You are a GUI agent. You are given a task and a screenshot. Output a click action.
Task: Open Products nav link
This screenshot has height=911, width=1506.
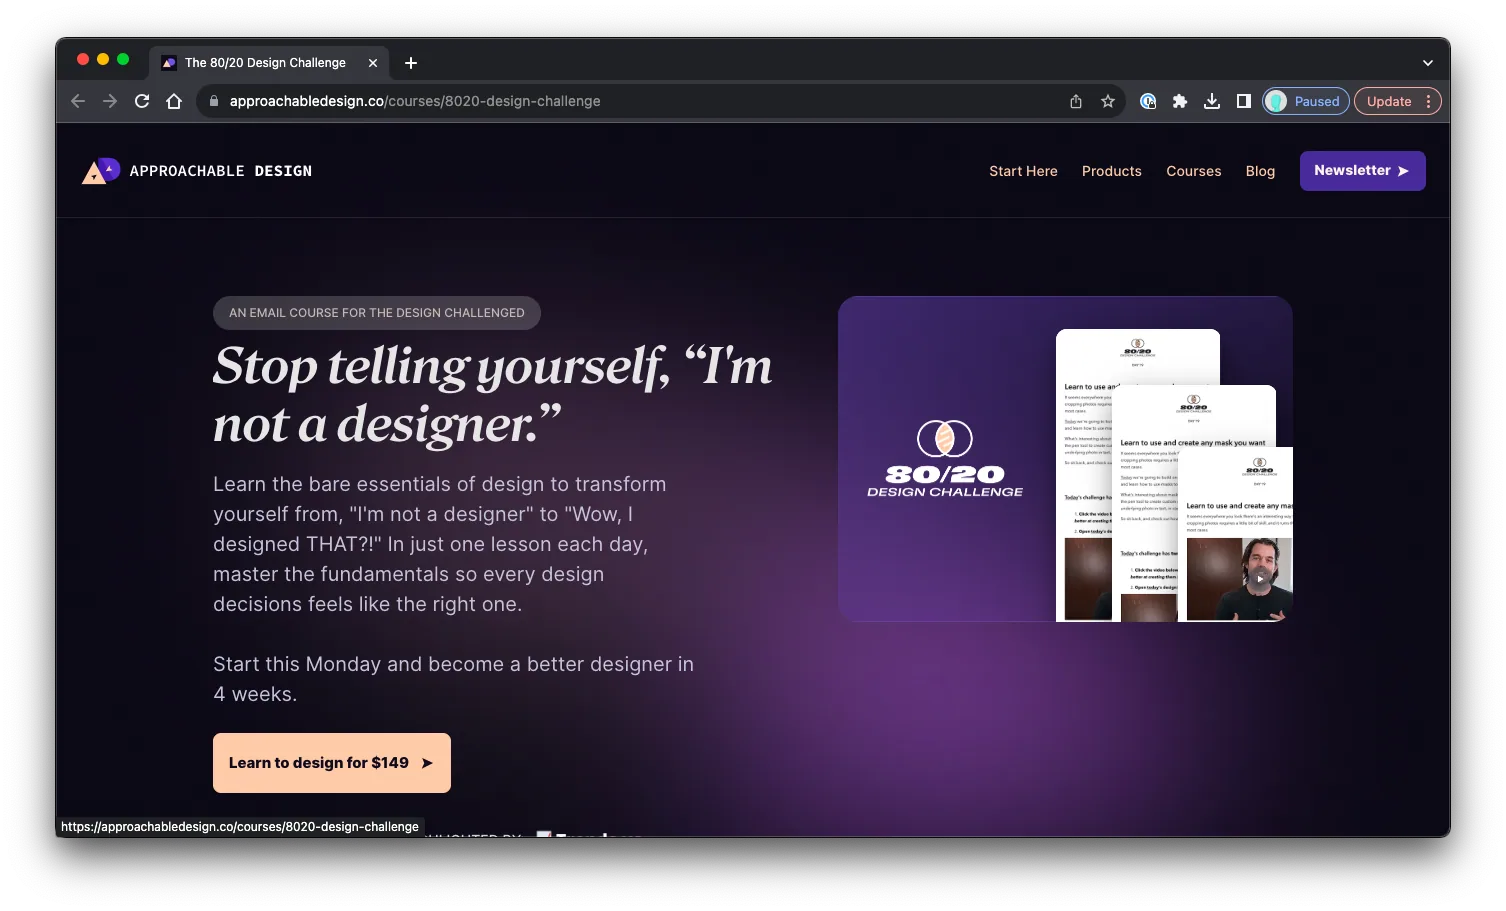coord(1111,171)
